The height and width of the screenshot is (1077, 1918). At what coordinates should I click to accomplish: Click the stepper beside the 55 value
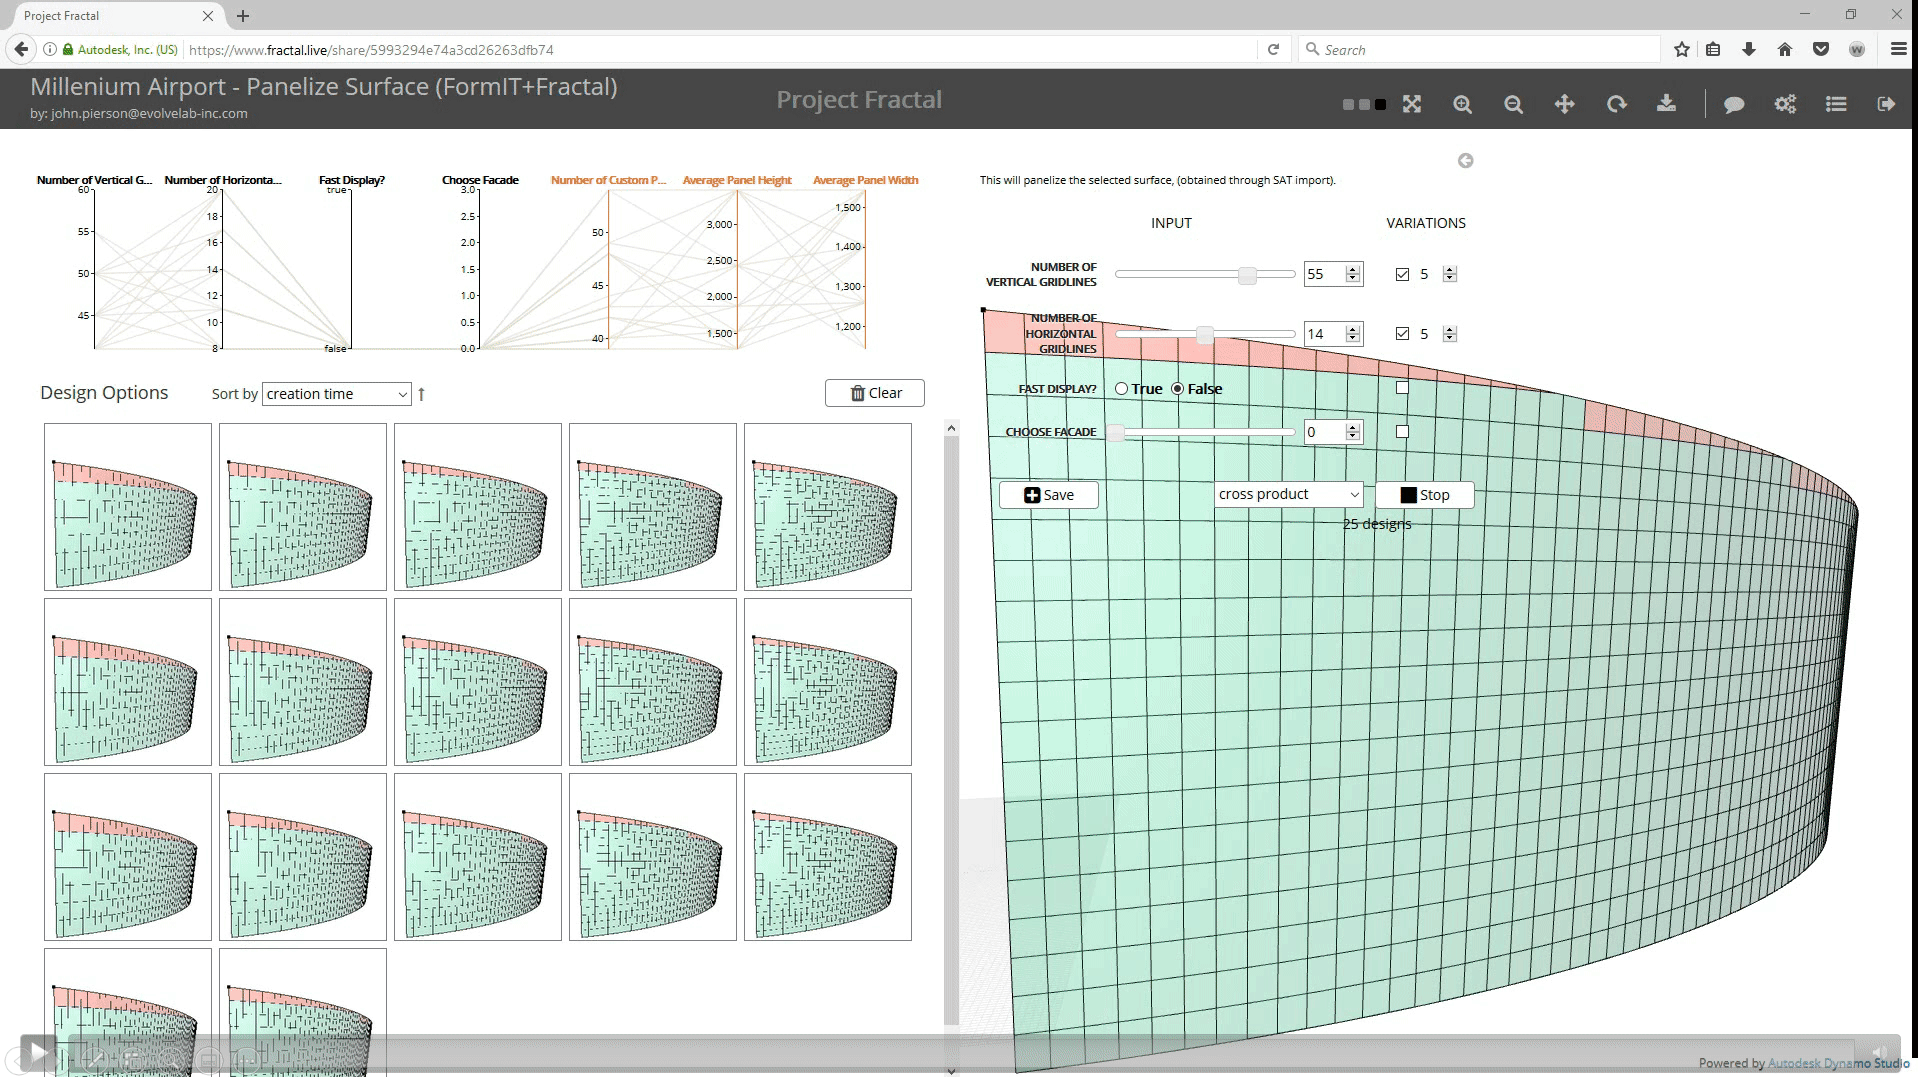pyautogui.click(x=1353, y=274)
